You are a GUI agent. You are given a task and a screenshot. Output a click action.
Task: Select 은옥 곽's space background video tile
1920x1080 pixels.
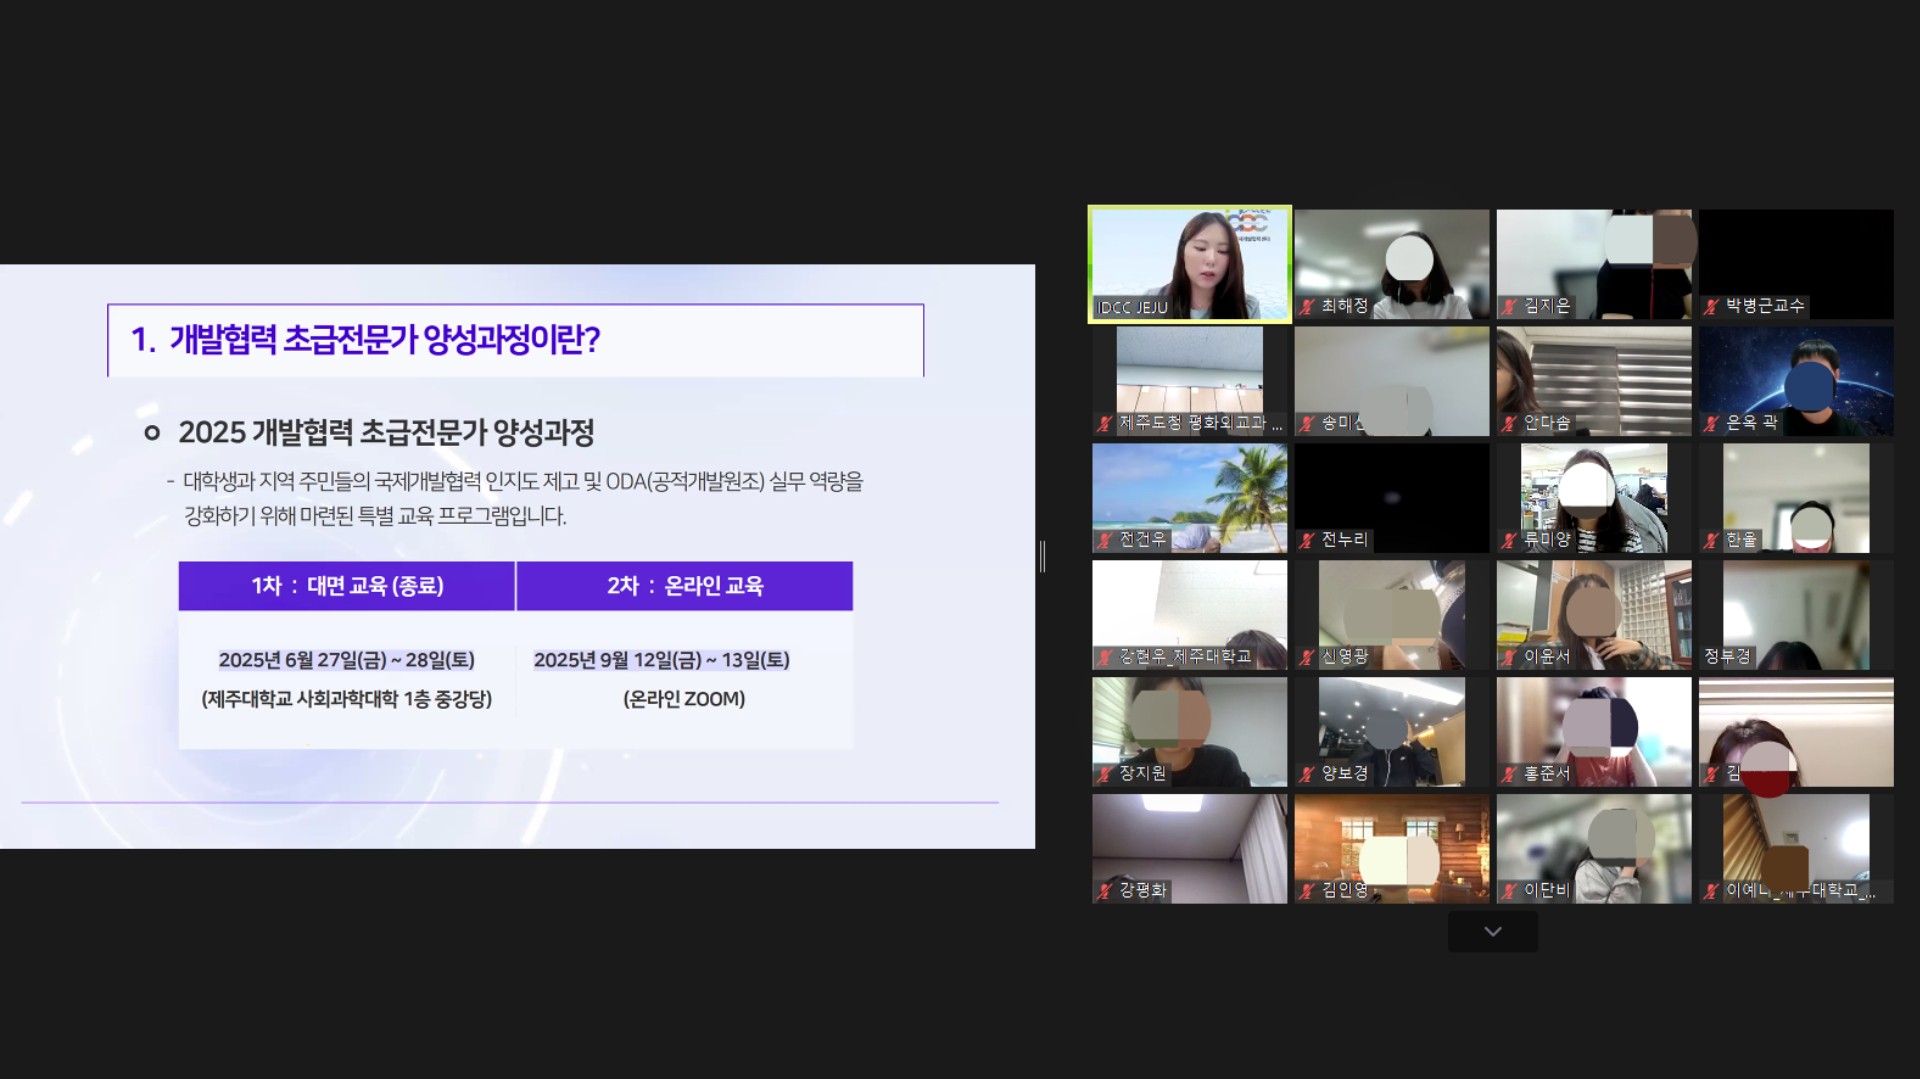click(x=1796, y=381)
